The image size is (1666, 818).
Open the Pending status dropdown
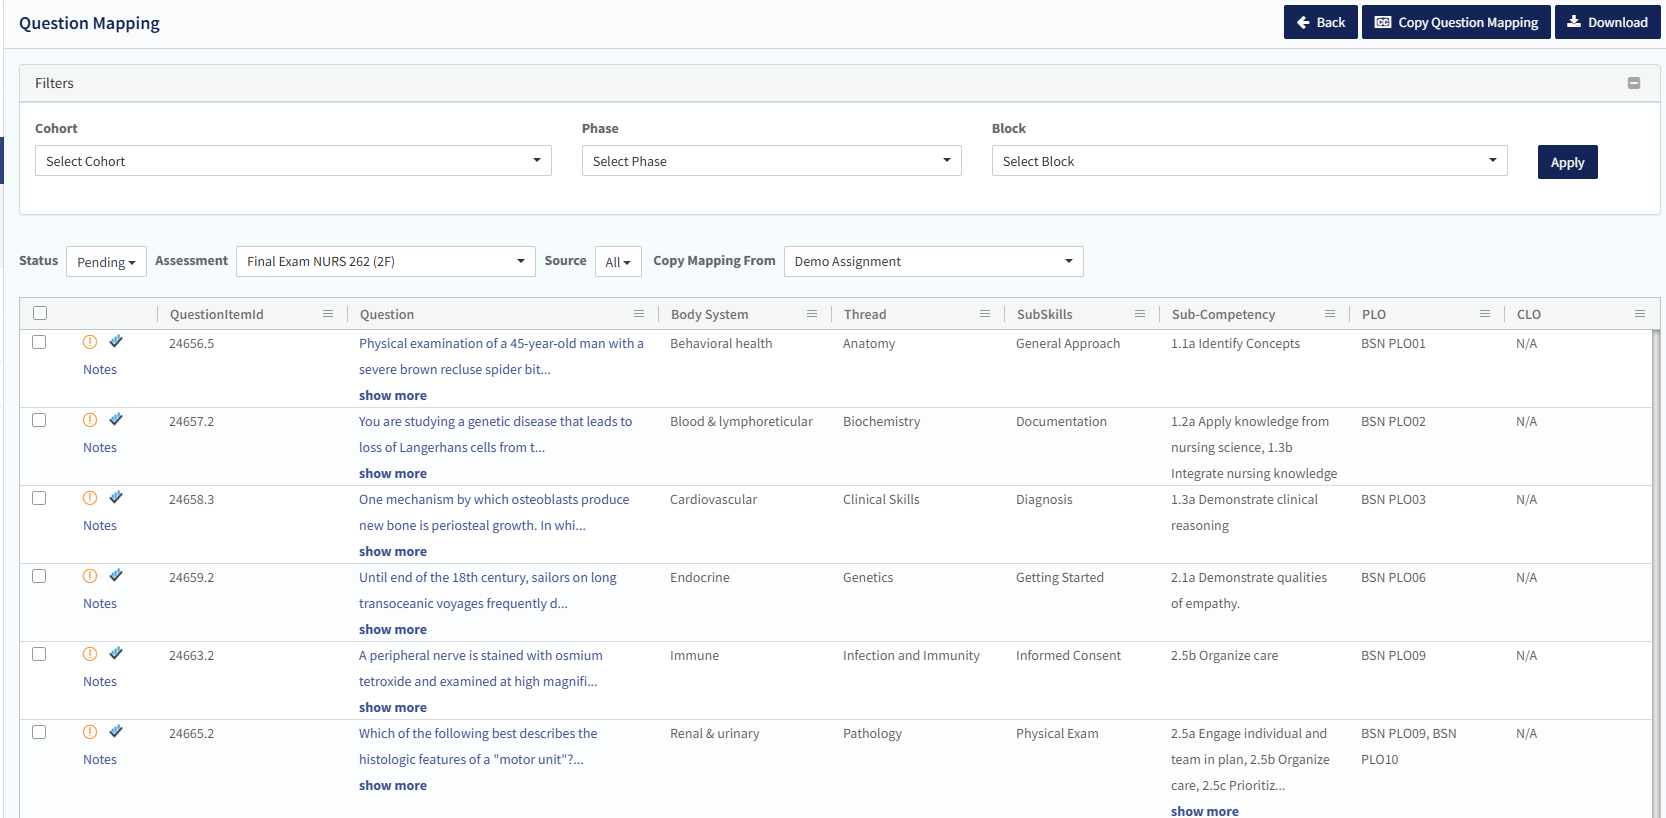tap(106, 262)
